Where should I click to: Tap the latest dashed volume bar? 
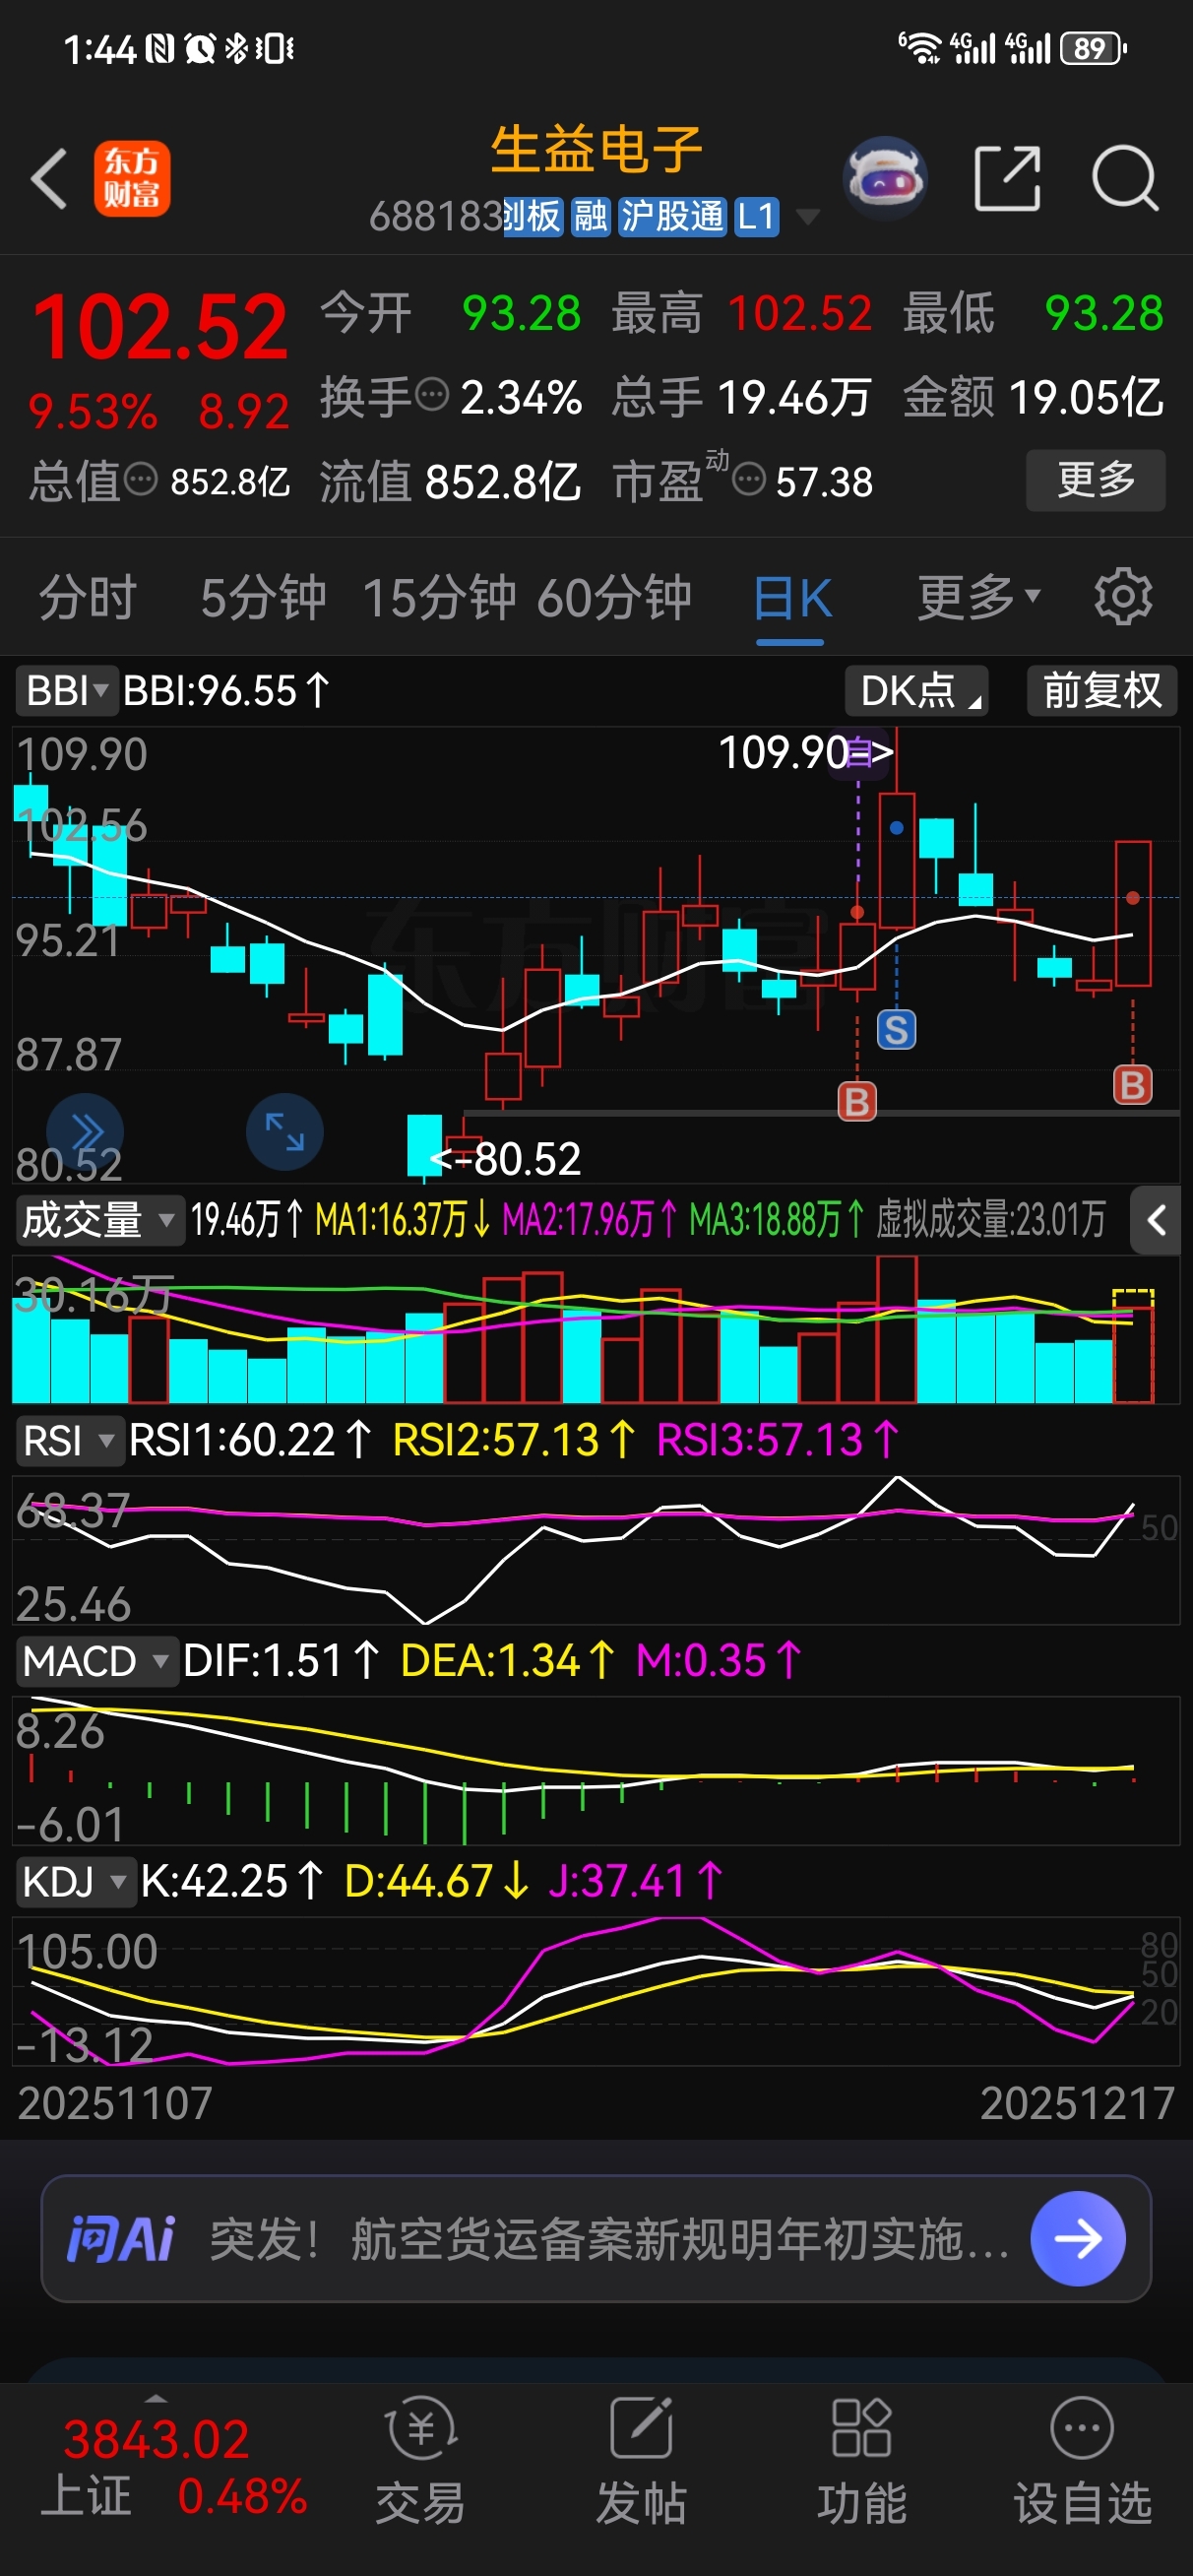pos(1133,1346)
